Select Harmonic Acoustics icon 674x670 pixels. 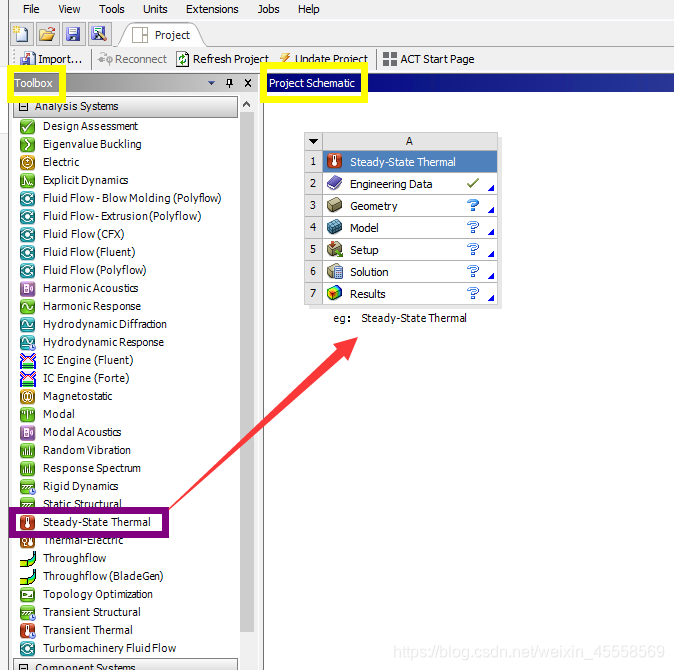point(27,288)
